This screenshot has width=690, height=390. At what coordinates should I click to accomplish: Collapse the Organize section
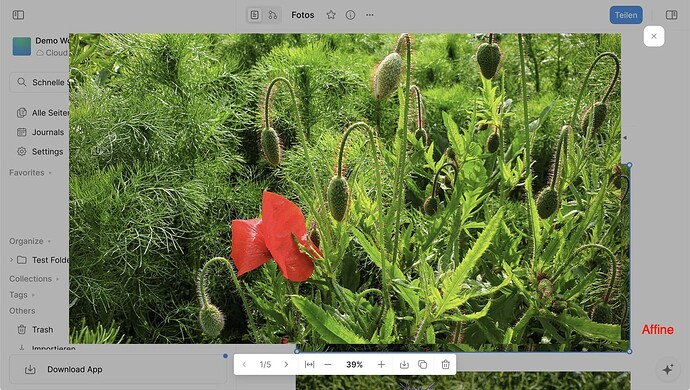click(x=30, y=241)
